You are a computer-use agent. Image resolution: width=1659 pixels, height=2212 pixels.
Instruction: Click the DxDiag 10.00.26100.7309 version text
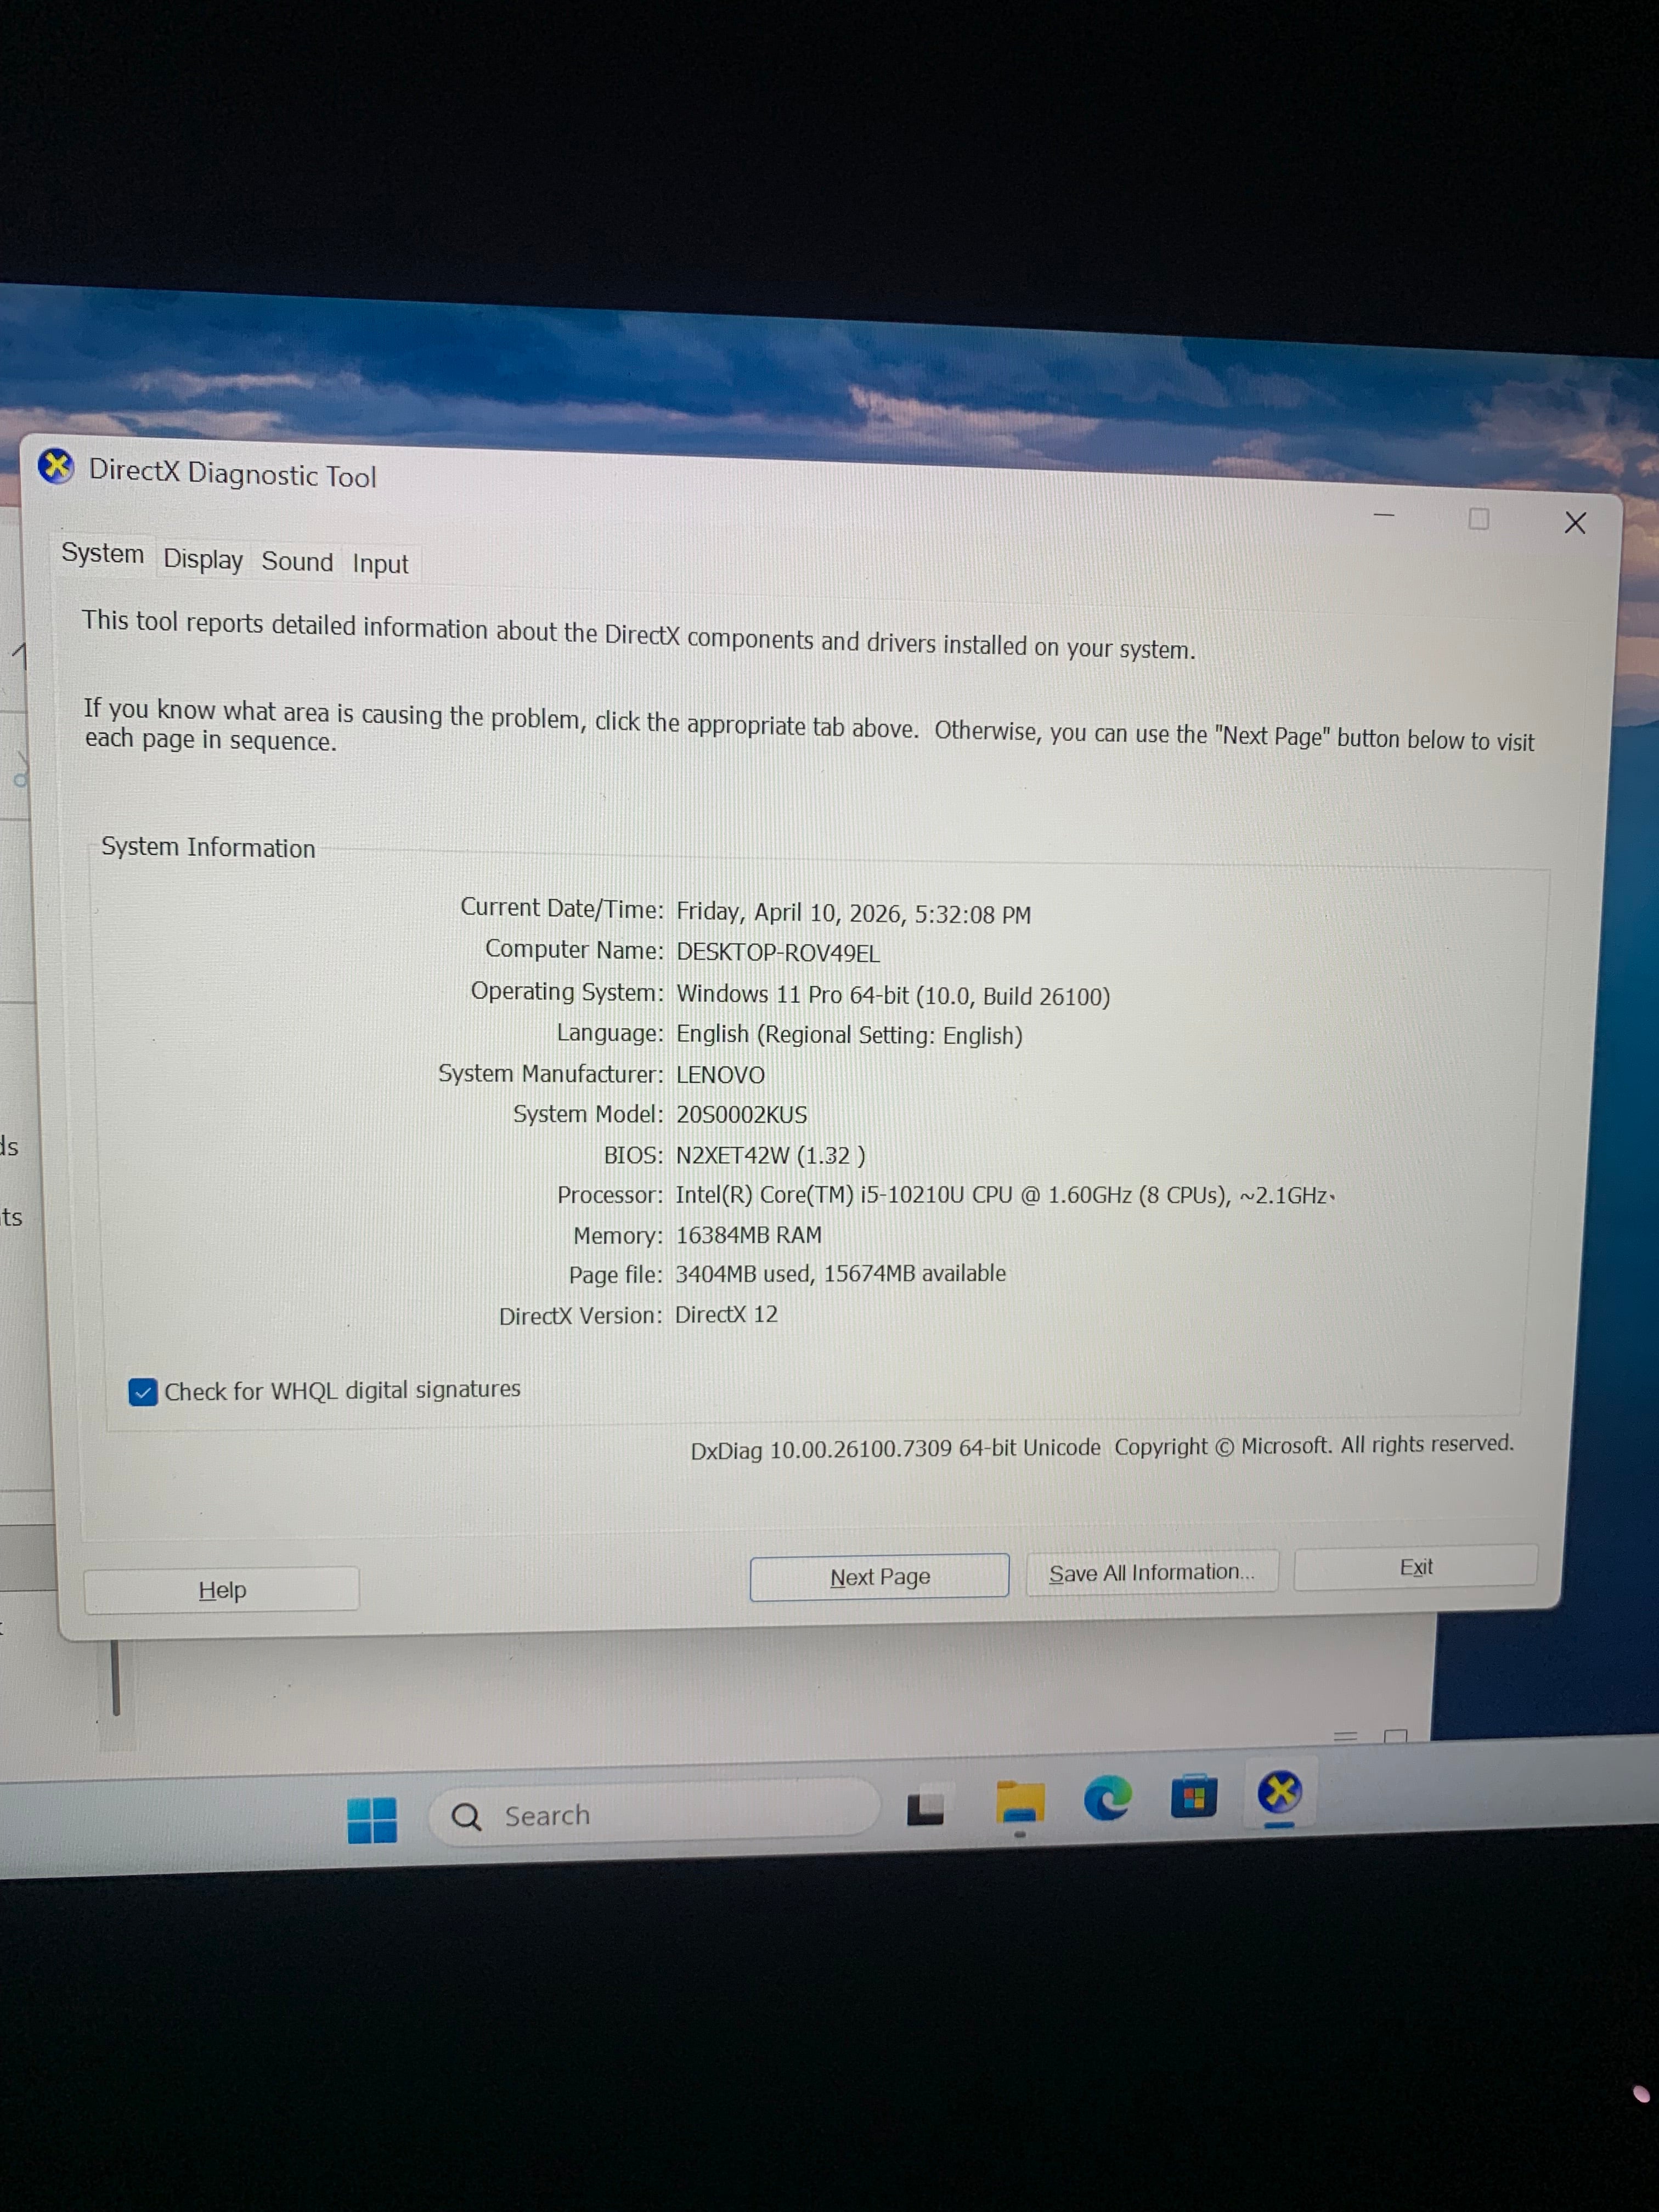(x=895, y=1449)
